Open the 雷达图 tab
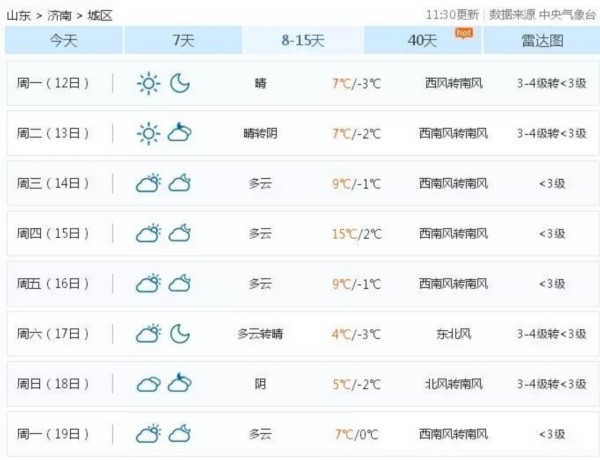This screenshot has width=600, height=460. coord(542,40)
